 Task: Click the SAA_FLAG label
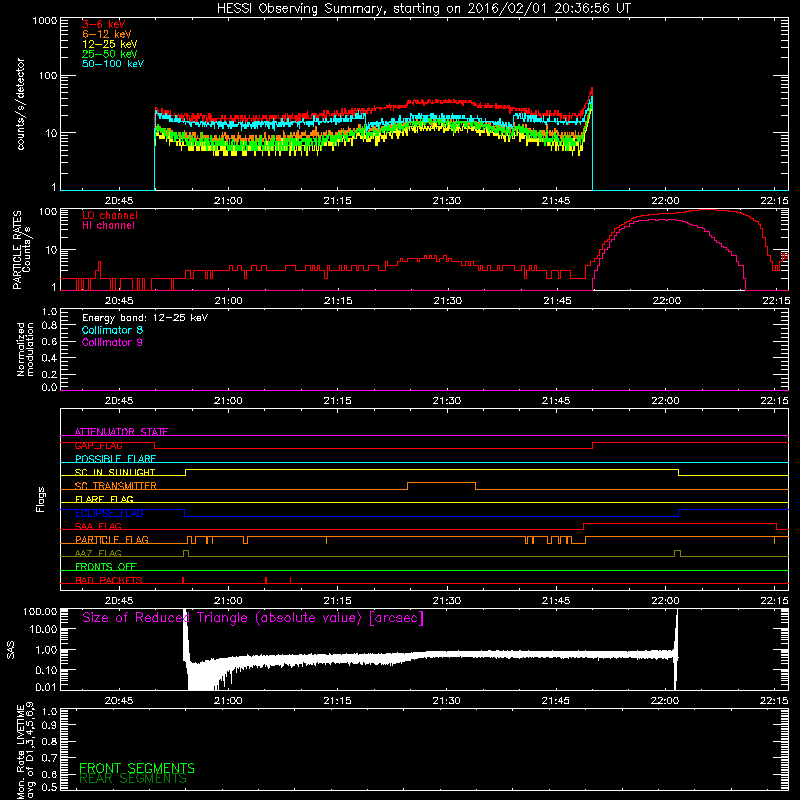coord(98,526)
